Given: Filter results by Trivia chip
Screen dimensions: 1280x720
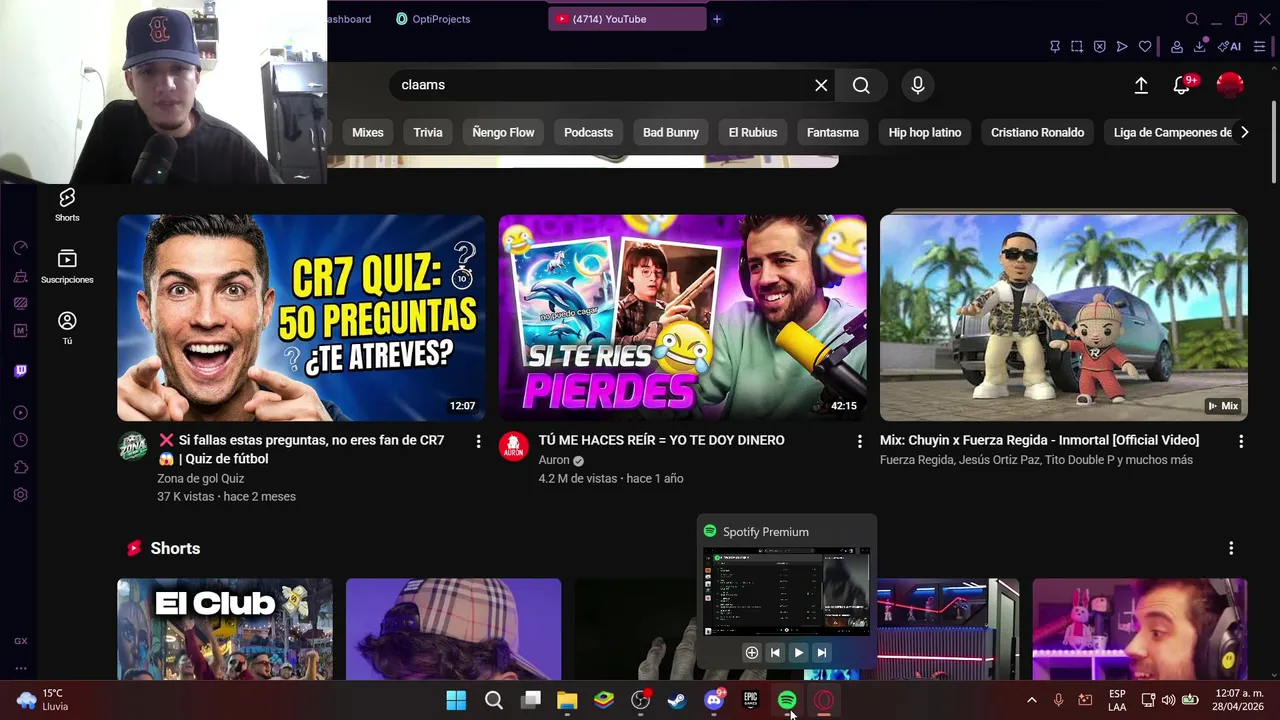Looking at the screenshot, I should coord(428,132).
